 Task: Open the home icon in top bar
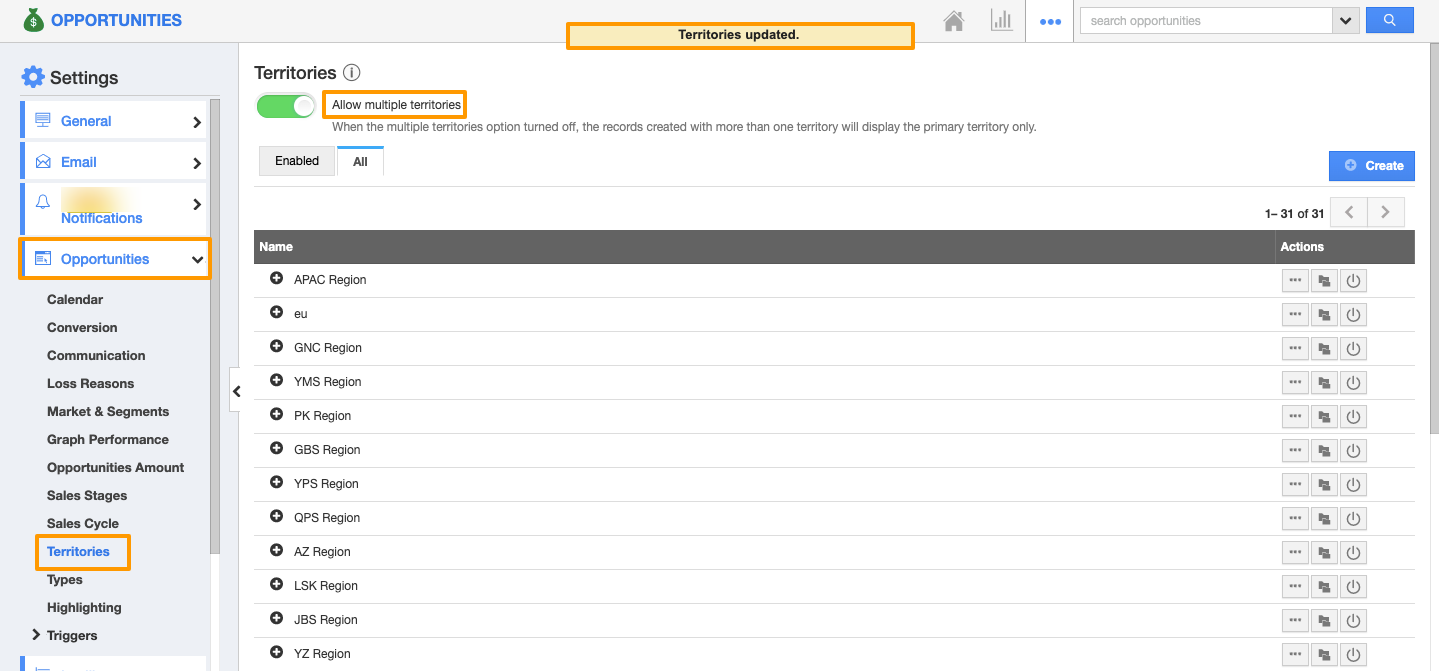click(x=954, y=21)
